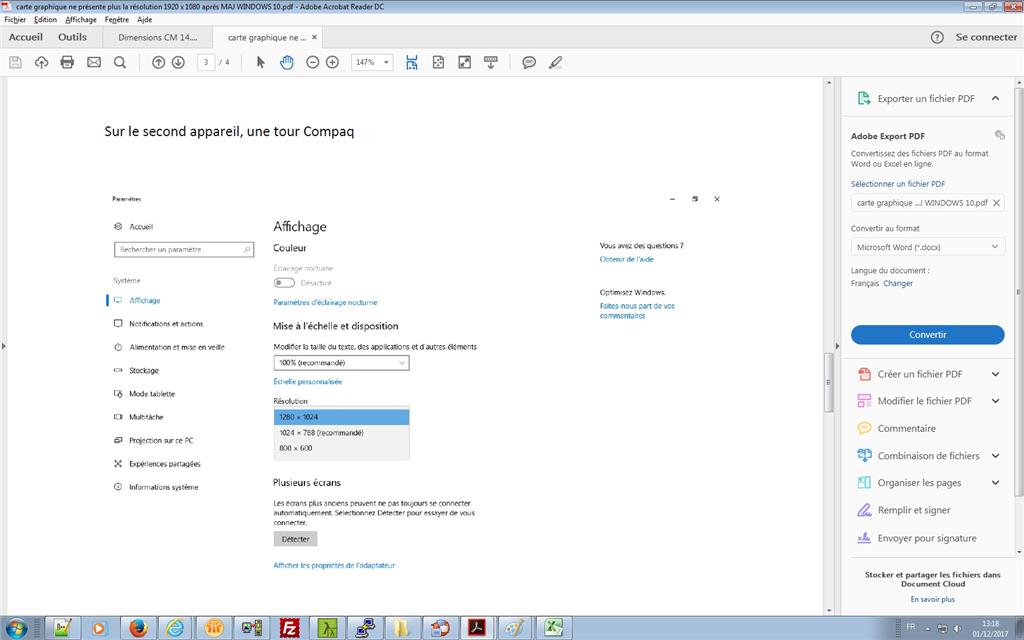Activate the Hand pan tool
The image size is (1024, 640).
(x=287, y=63)
